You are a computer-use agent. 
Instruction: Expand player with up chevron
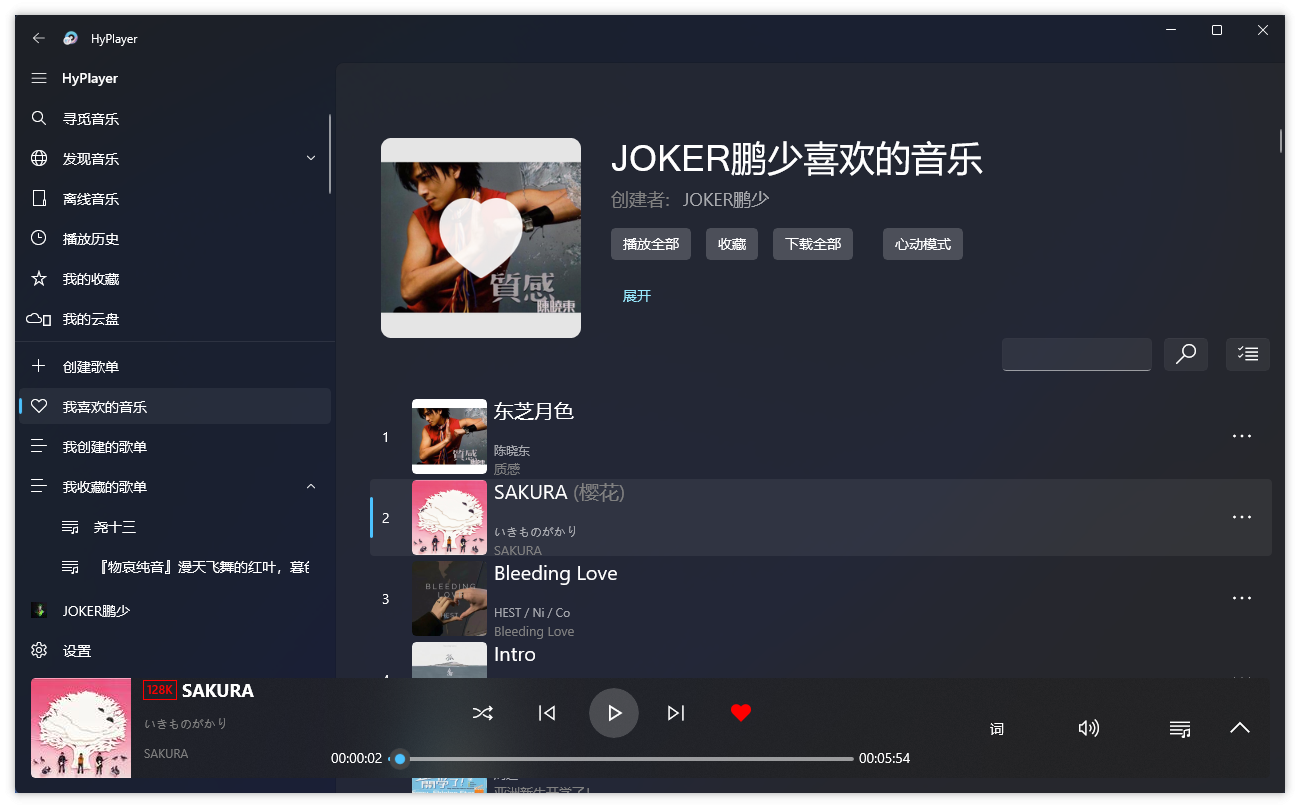(1240, 728)
